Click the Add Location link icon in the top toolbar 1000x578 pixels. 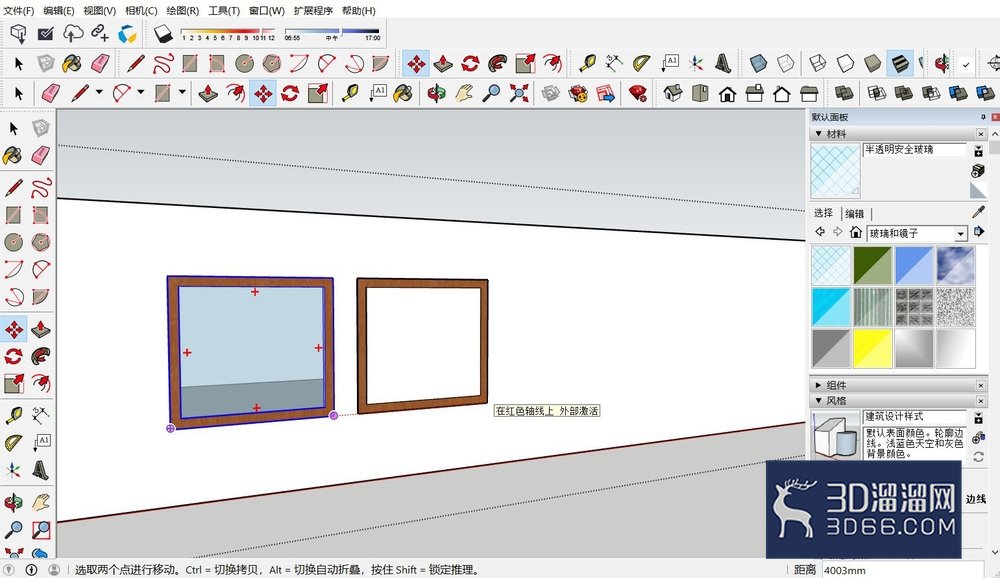[99, 34]
